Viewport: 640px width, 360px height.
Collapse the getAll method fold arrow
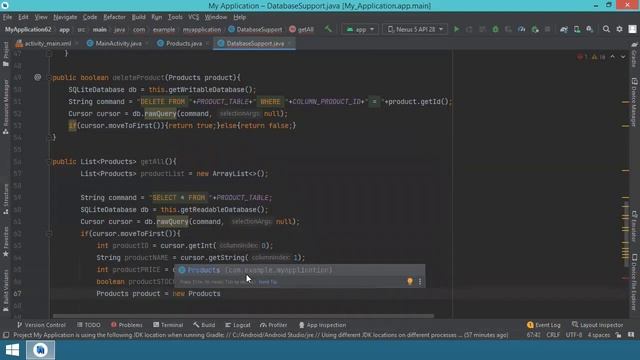click(49, 161)
